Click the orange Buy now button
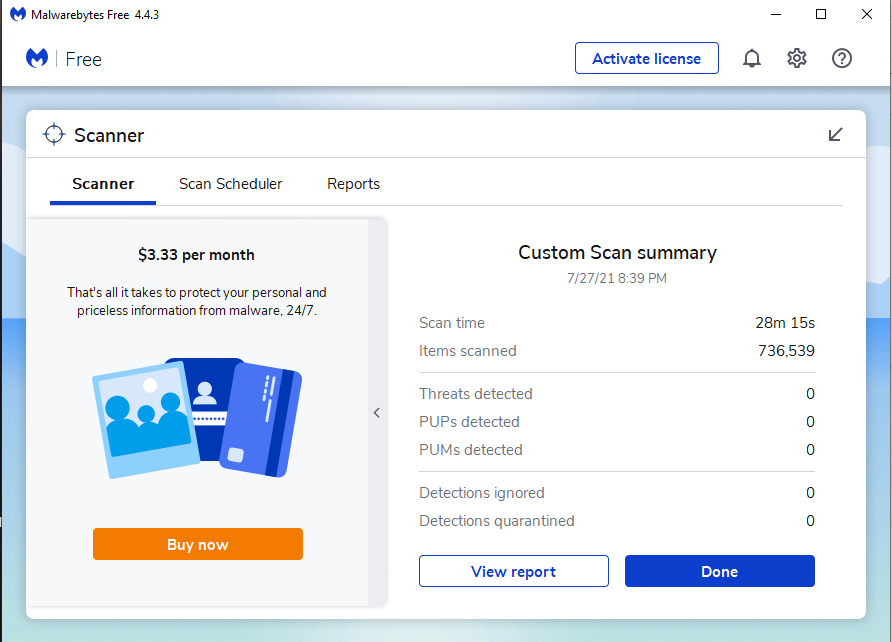Viewport: 892px width, 642px height. [198, 544]
